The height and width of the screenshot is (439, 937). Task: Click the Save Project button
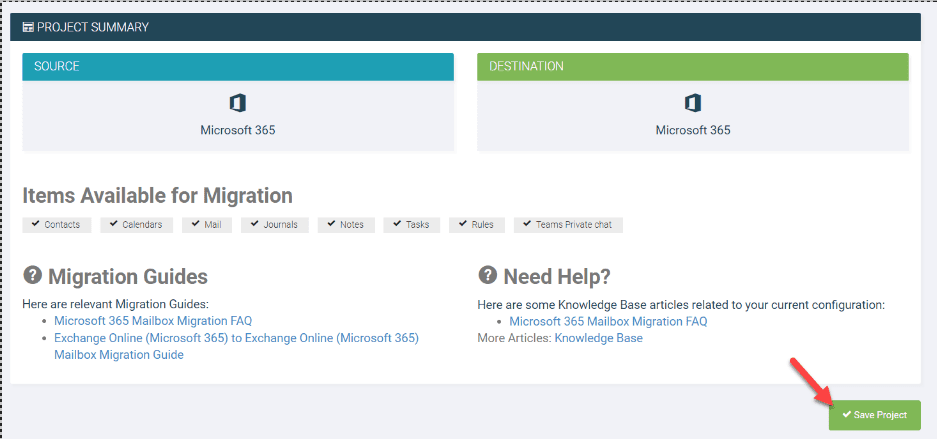point(874,415)
